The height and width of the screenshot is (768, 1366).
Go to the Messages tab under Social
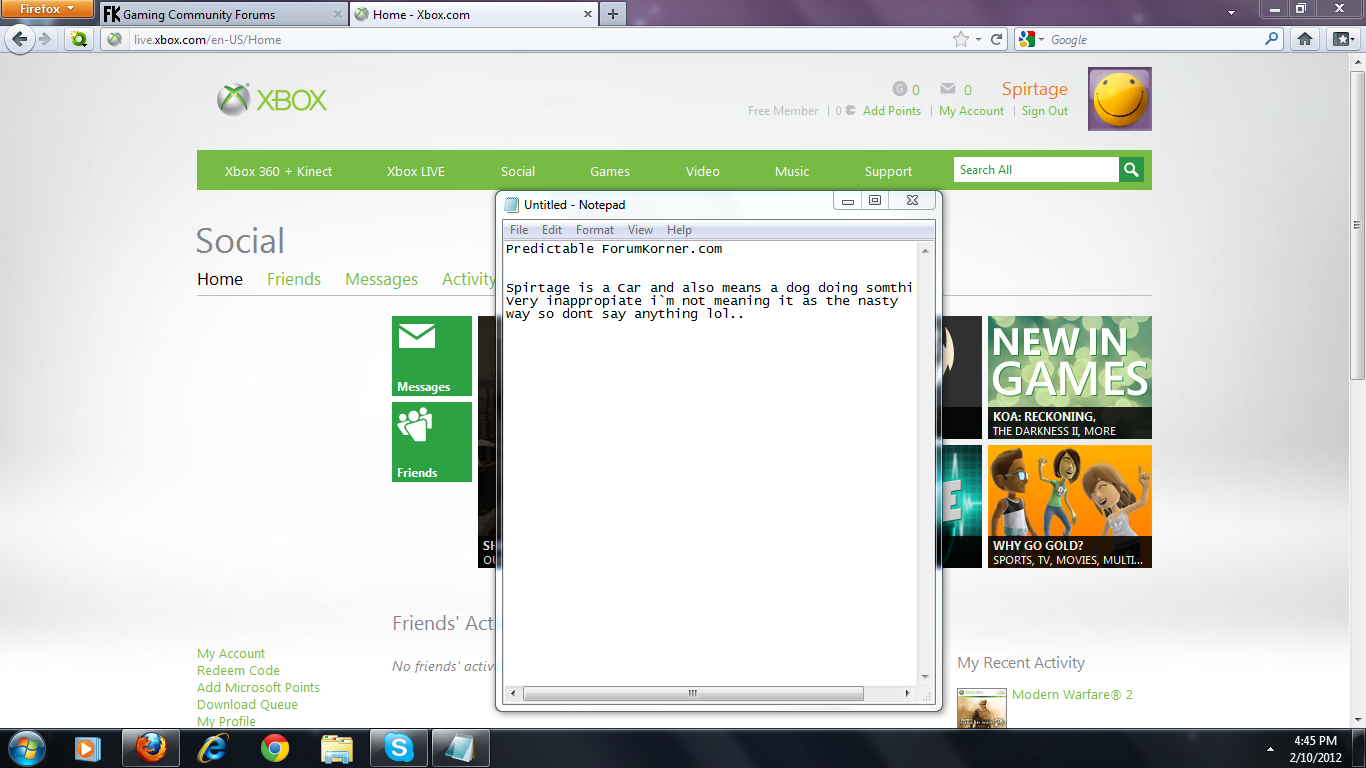[381, 279]
